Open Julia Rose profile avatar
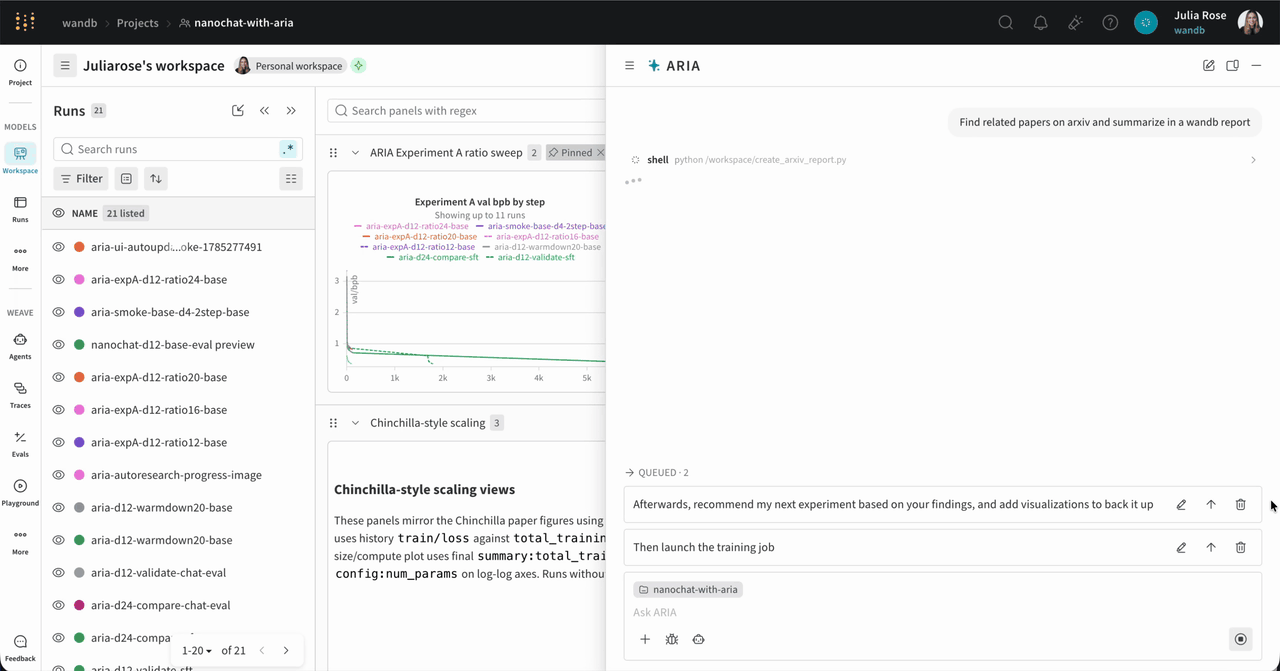The image size is (1280, 671). pyautogui.click(x=1250, y=22)
